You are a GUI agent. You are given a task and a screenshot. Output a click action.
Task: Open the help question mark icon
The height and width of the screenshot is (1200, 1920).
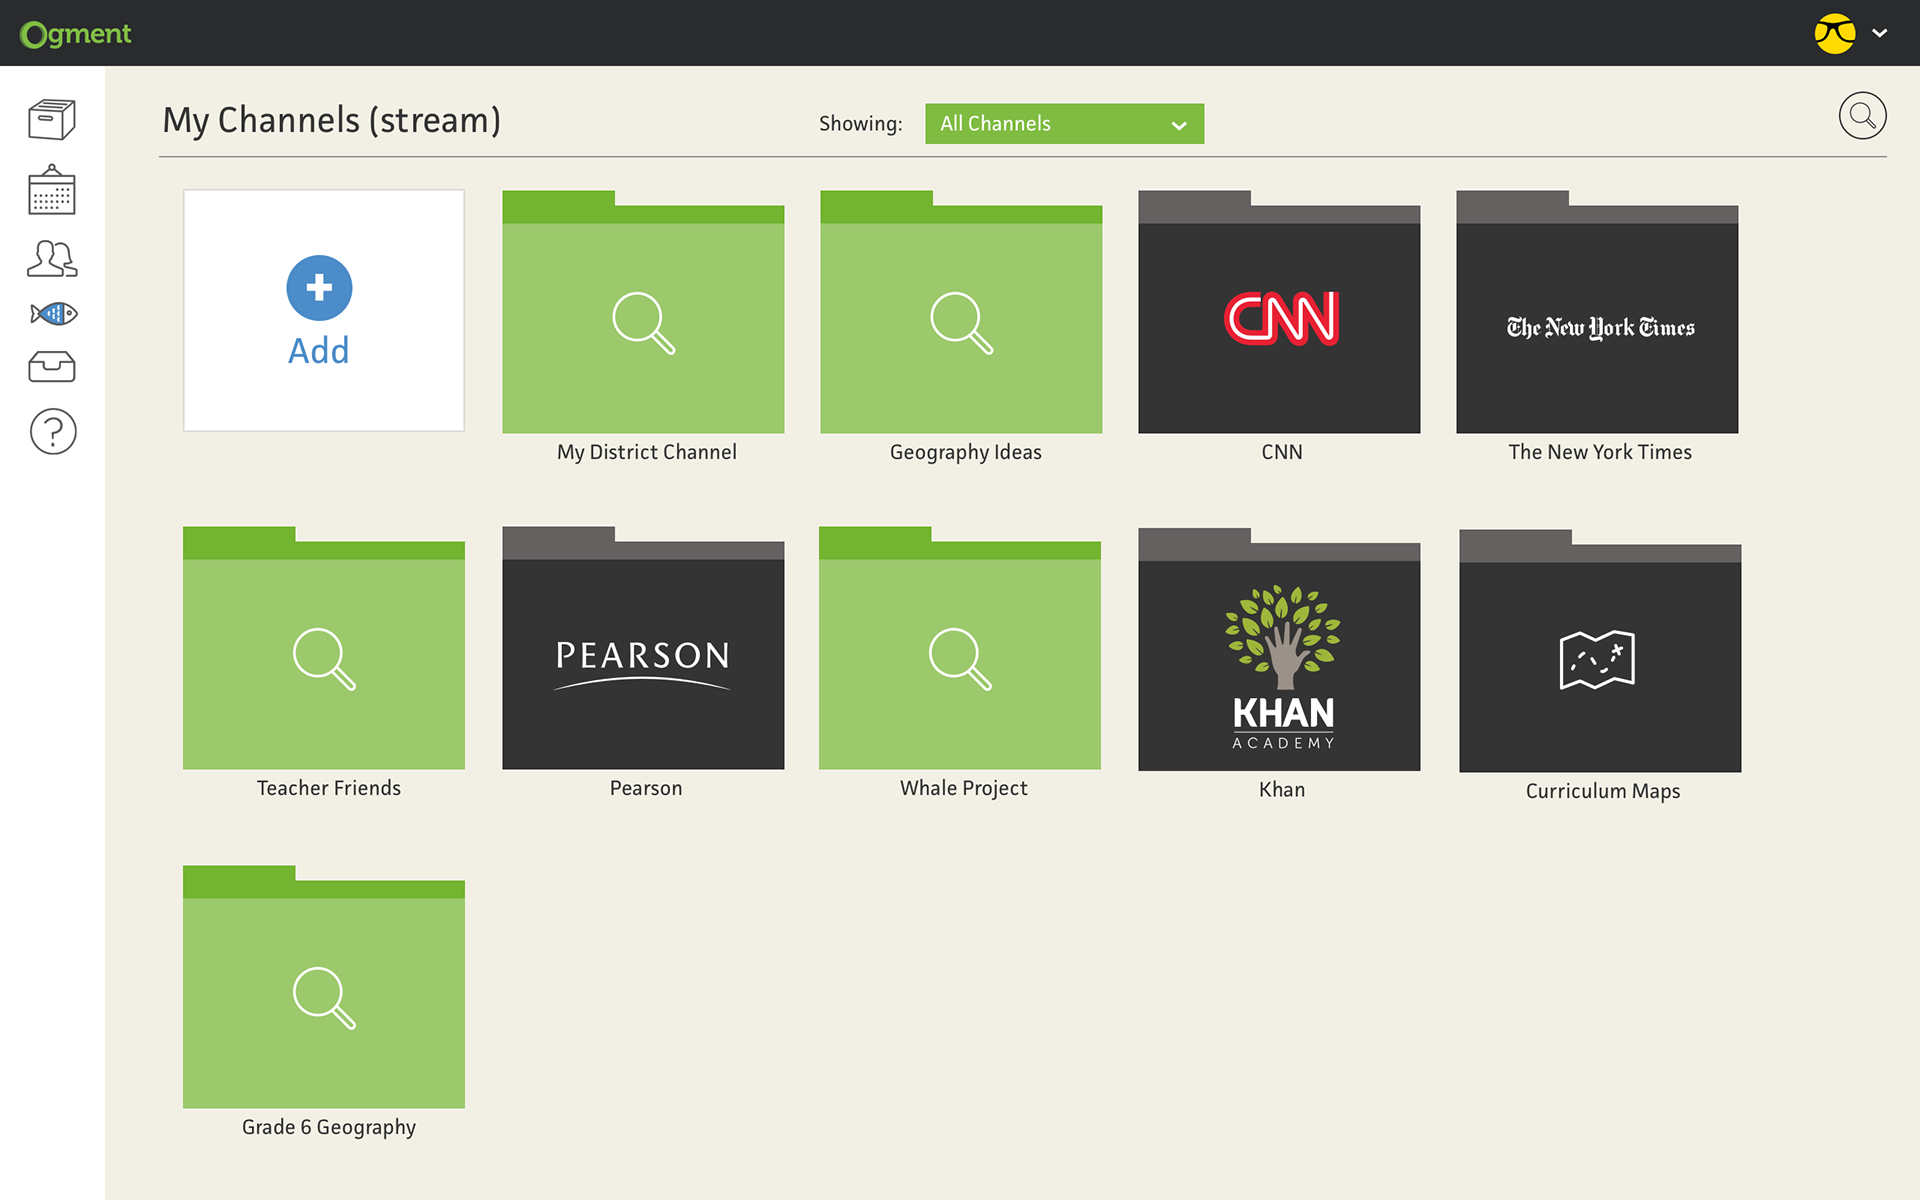coord(53,431)
